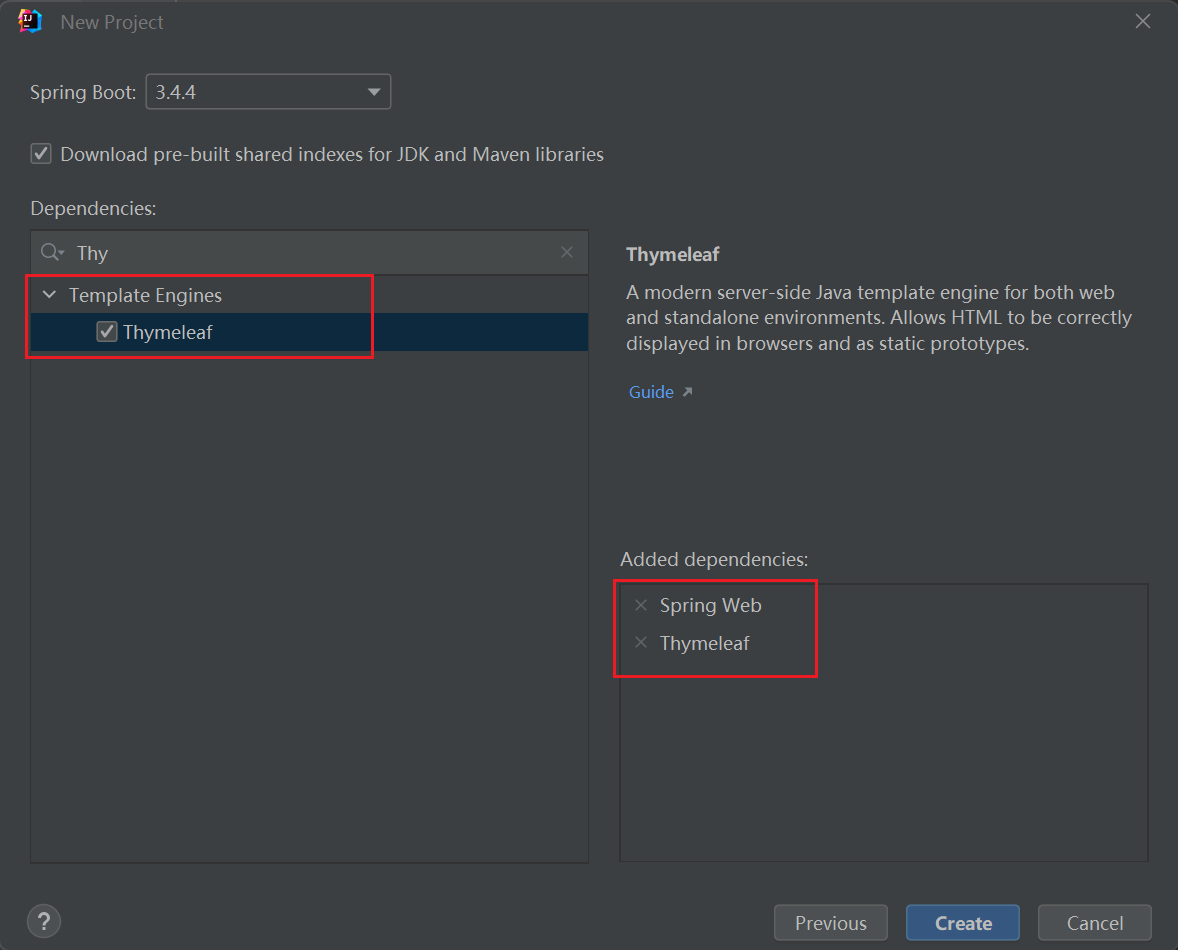Click the dependency search magnifier icon
Image resolution: width=1178 pixels, height=950 pixels.
point(52,252)
